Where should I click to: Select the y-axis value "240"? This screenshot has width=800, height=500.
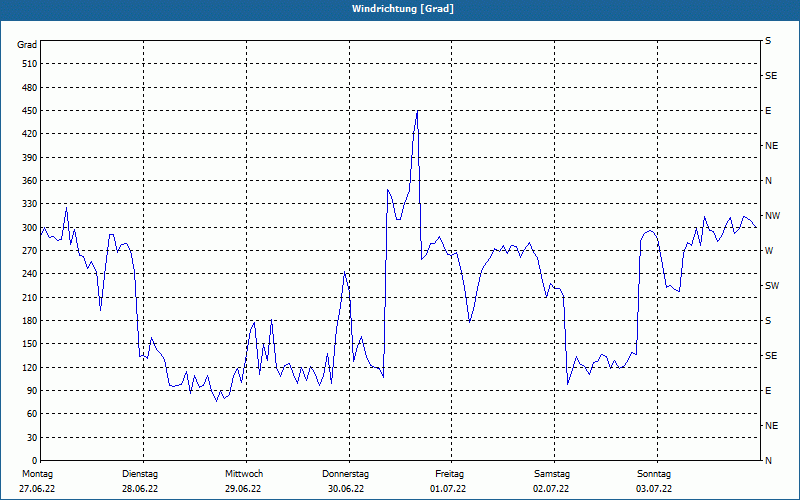click(x=30, y=274)
